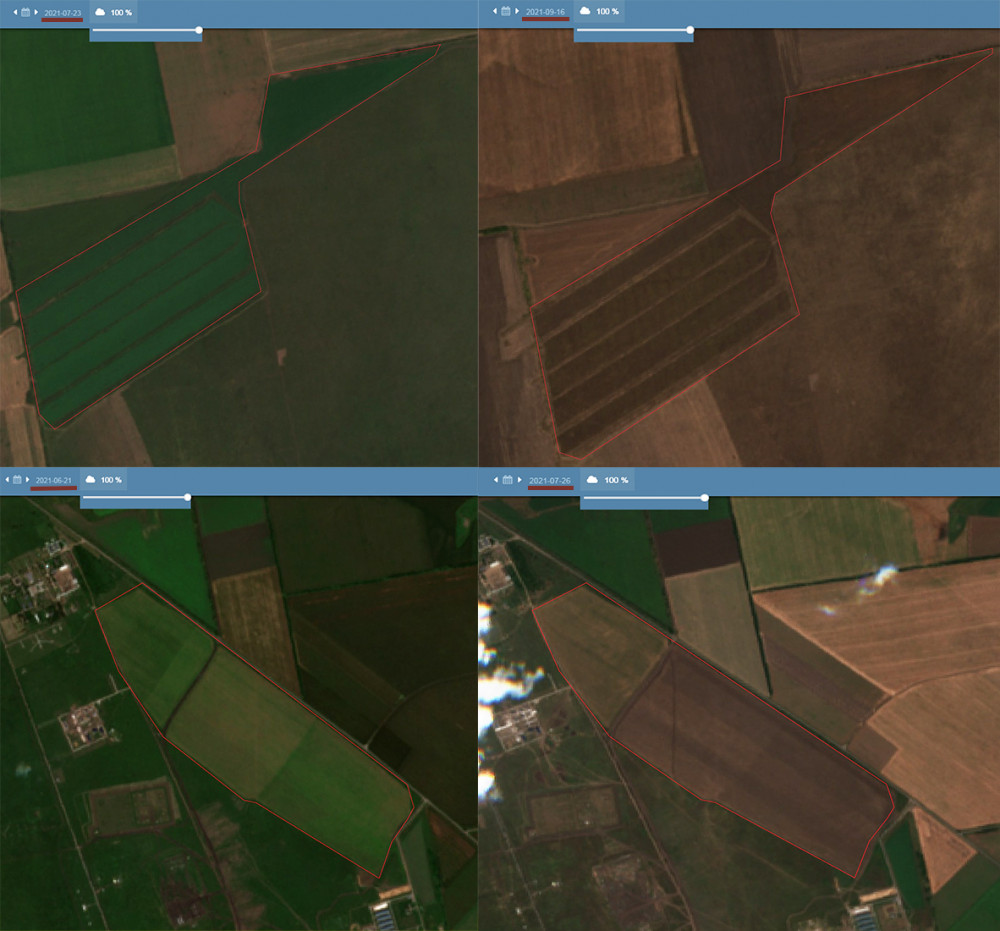This screenshot has height=931, width=1000.
Task: Go to next date after 2021-07-23
Action: tap(36, 12)
